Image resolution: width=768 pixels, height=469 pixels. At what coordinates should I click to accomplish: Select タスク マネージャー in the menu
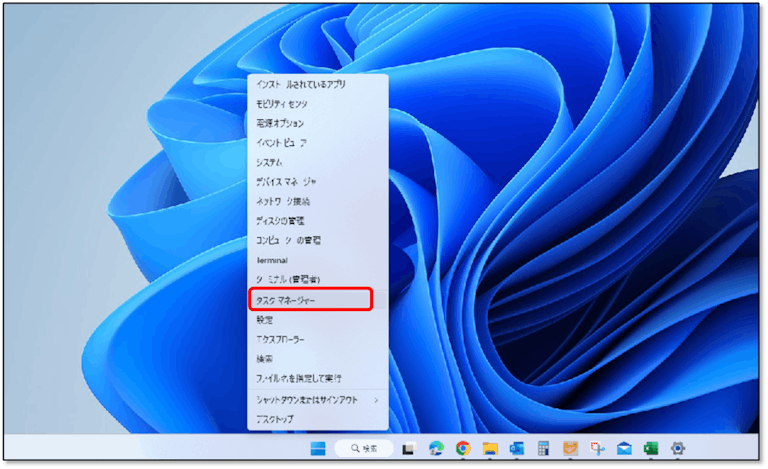coord(318,300)
